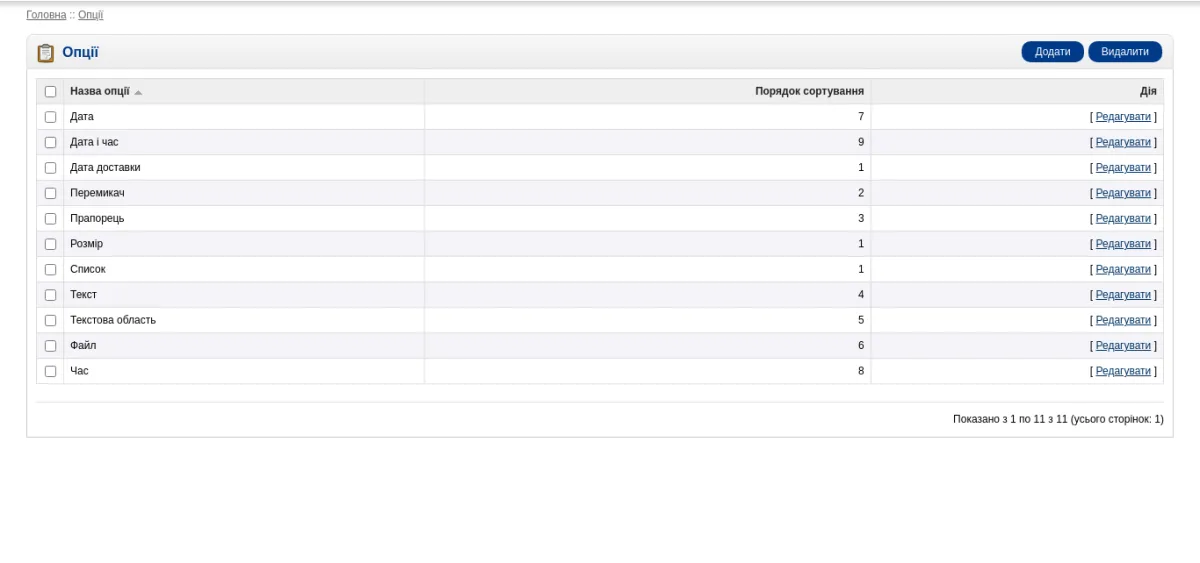Open the Опції breadcrumb link
This screenshot has height=563, width=1200.
point(91,15)
